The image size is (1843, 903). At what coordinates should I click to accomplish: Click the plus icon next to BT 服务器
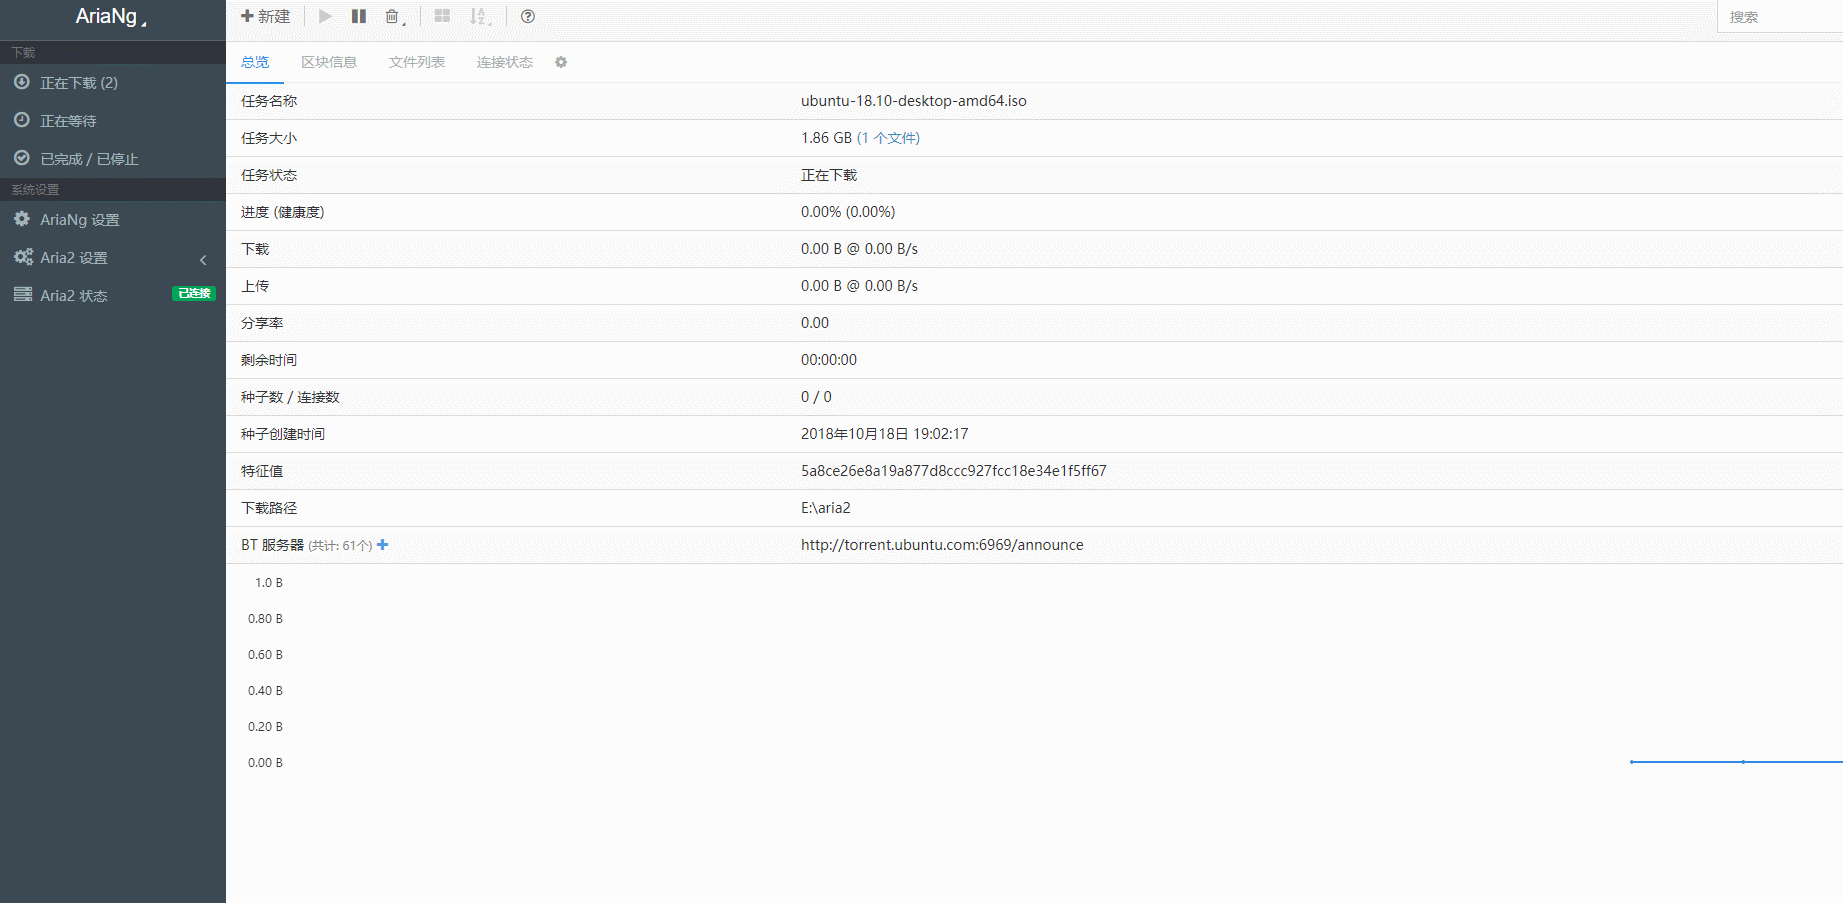pyautogui.click(x=383, y=545)
